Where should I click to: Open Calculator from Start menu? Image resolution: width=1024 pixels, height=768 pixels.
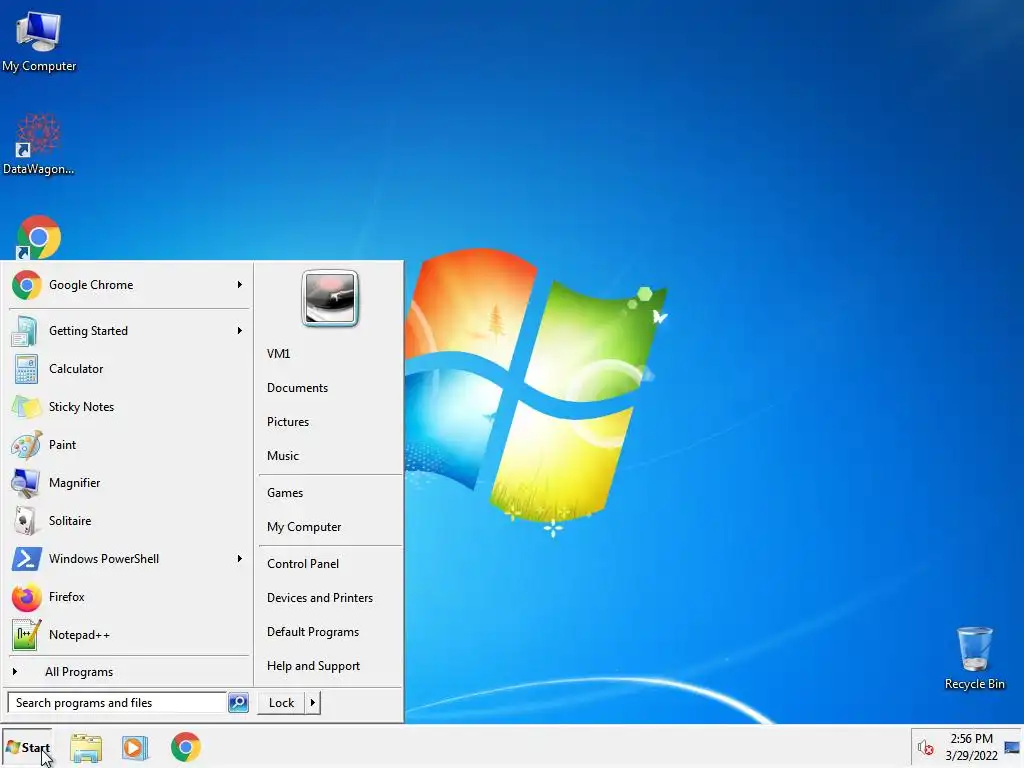point(128,368)
